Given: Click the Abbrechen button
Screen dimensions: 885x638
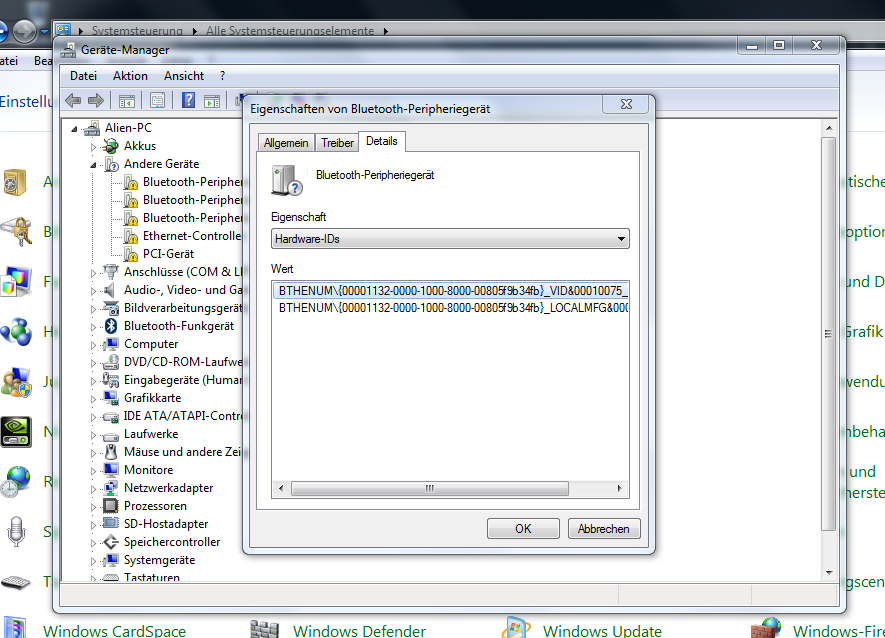Looking at the screenshot, I should click(x=604, y=529).
